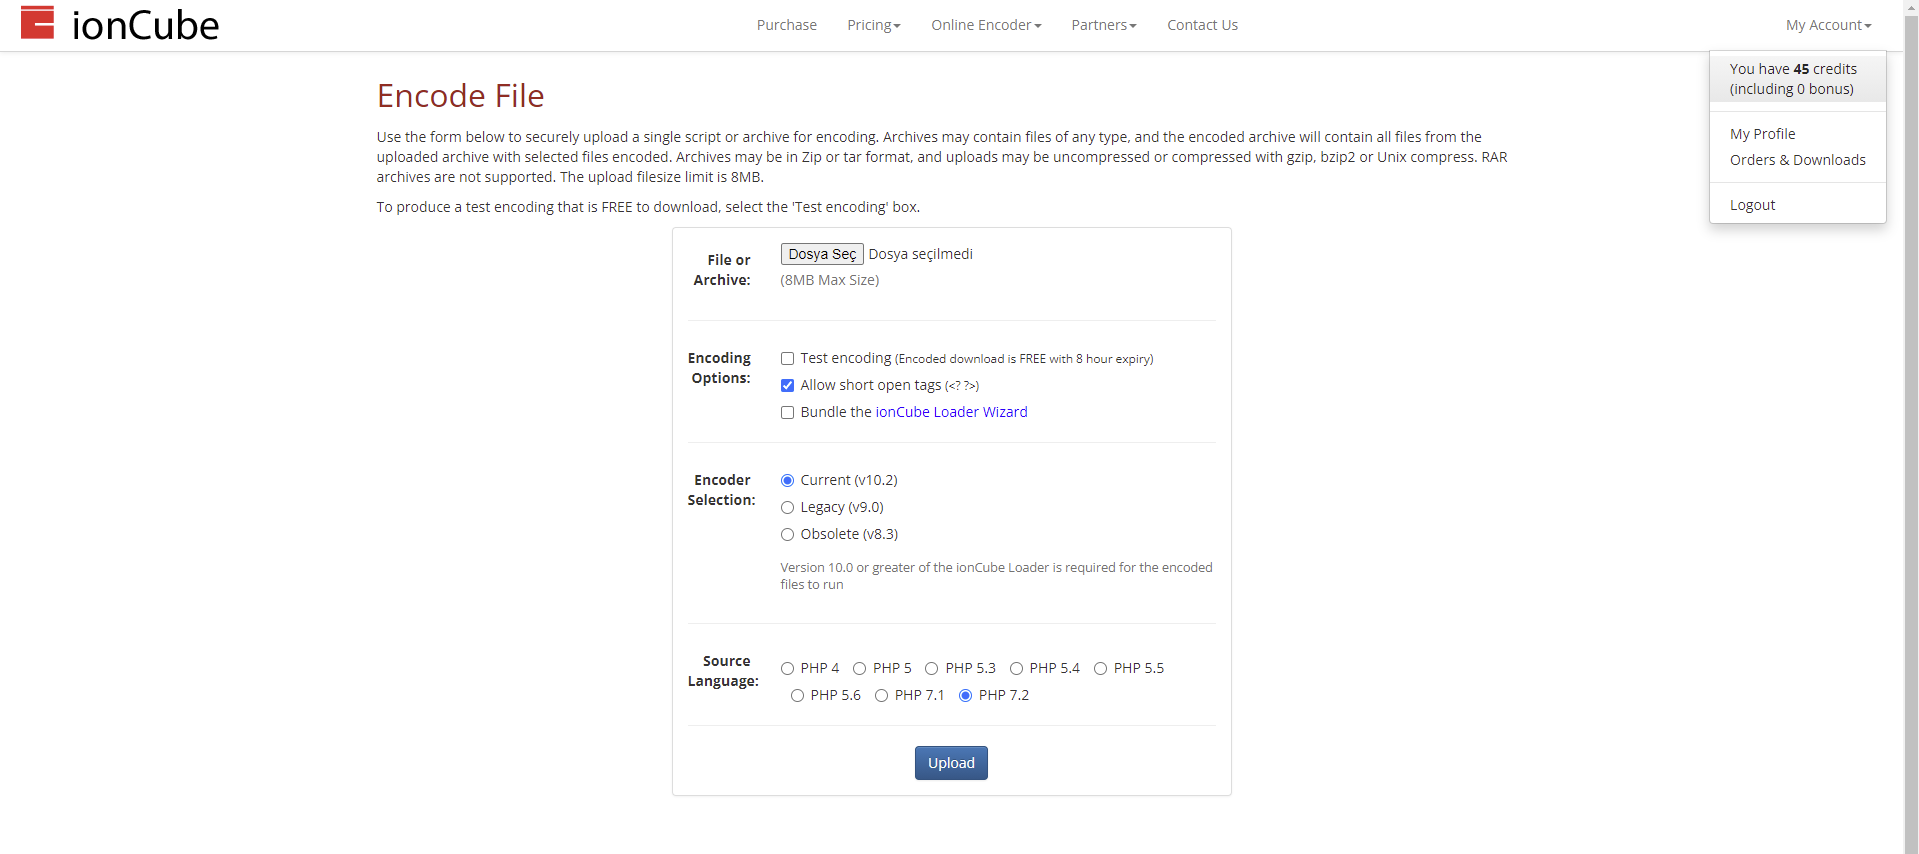Click the 'Encoding Options:' label
The width and height of the screenshot is (1919, 854).
[x=719, y=368]
